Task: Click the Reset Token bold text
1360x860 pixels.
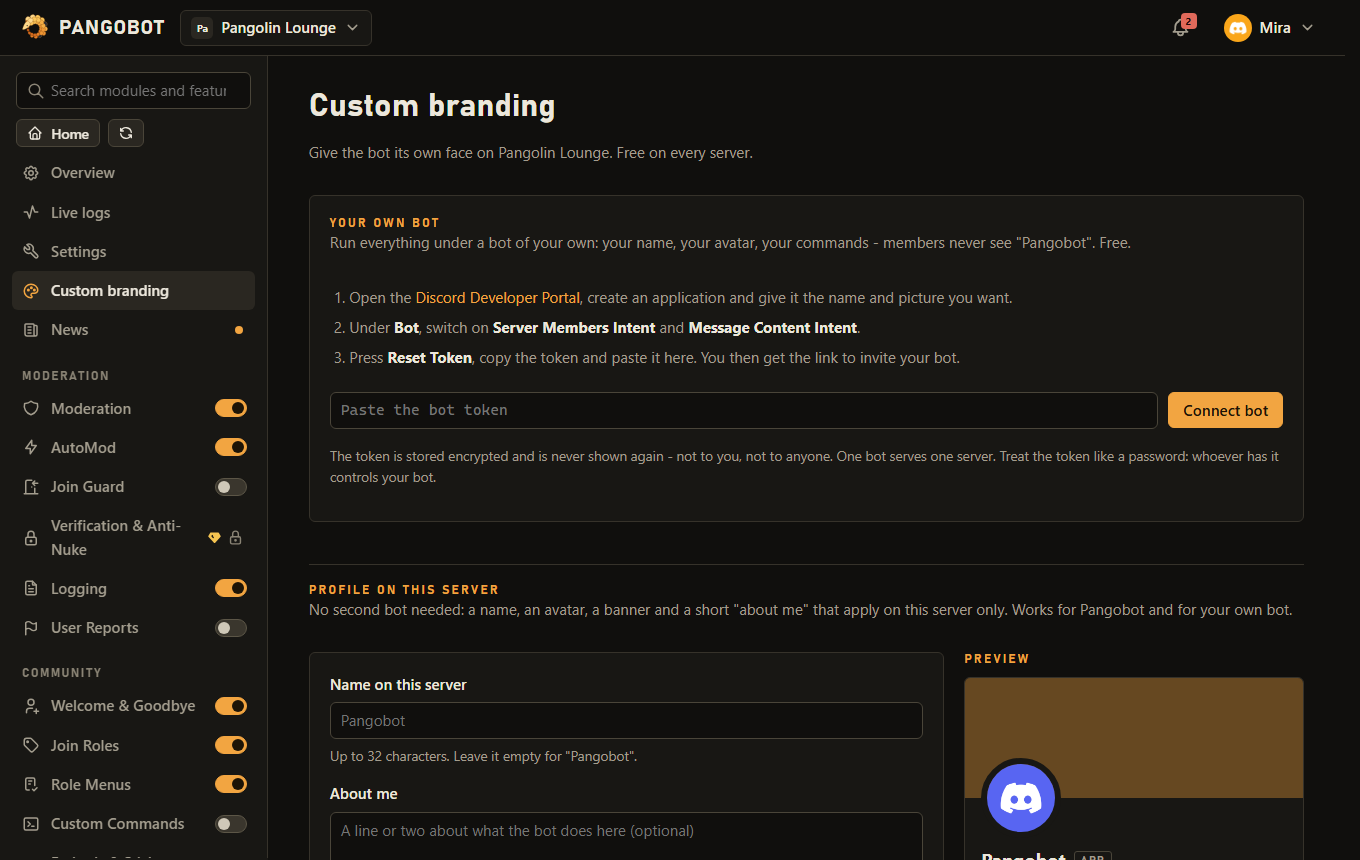Action: (429, 358)
